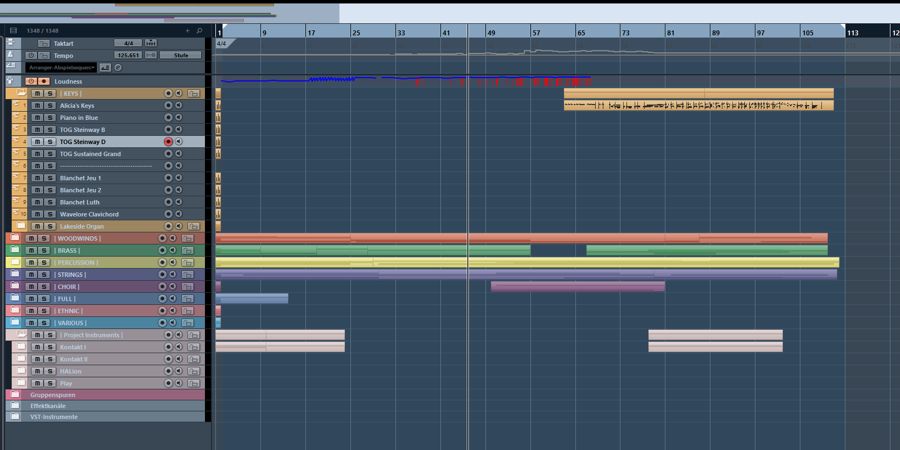This screenshot has height=450, width=900.
Task: Mute the STRINGS folder track
Action: coord(31,275)
